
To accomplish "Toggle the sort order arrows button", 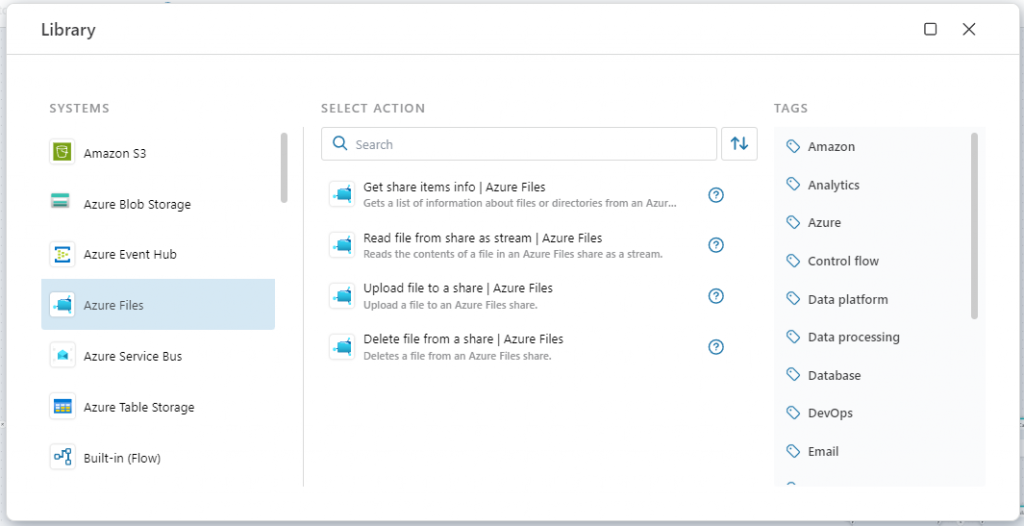I will [x=739, y=144].
